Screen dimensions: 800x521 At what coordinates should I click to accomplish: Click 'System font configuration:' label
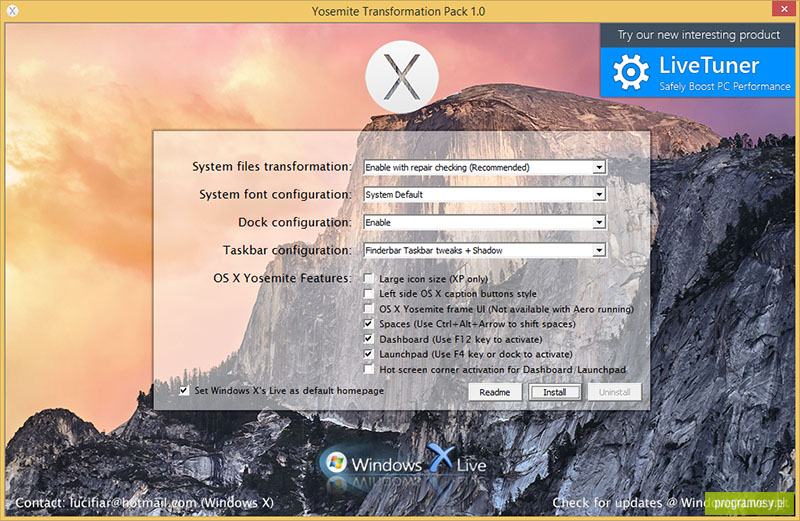point(275,194)
